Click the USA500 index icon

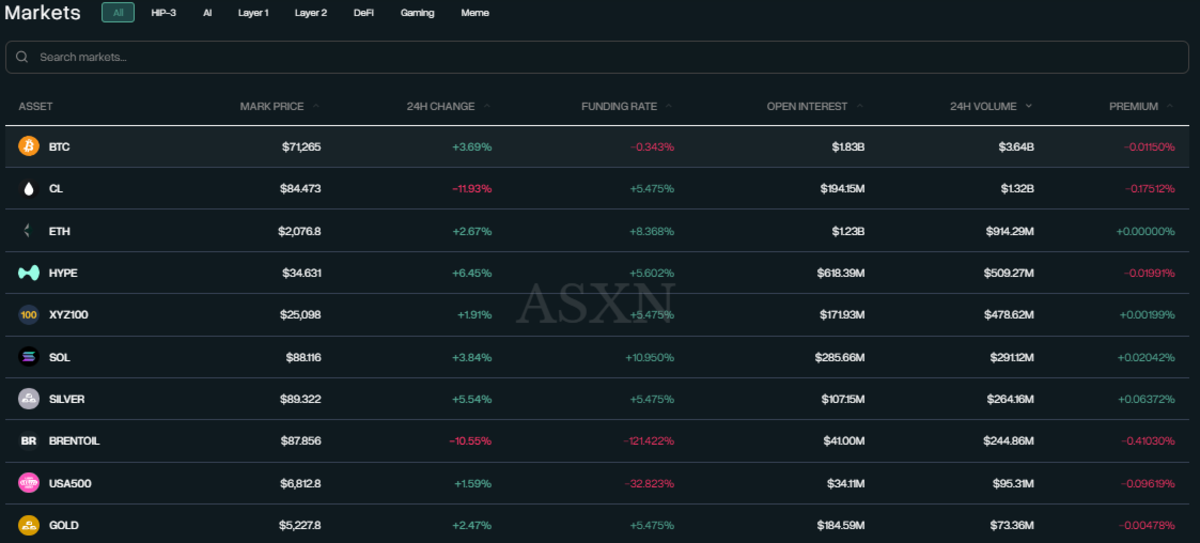[29, 483]
